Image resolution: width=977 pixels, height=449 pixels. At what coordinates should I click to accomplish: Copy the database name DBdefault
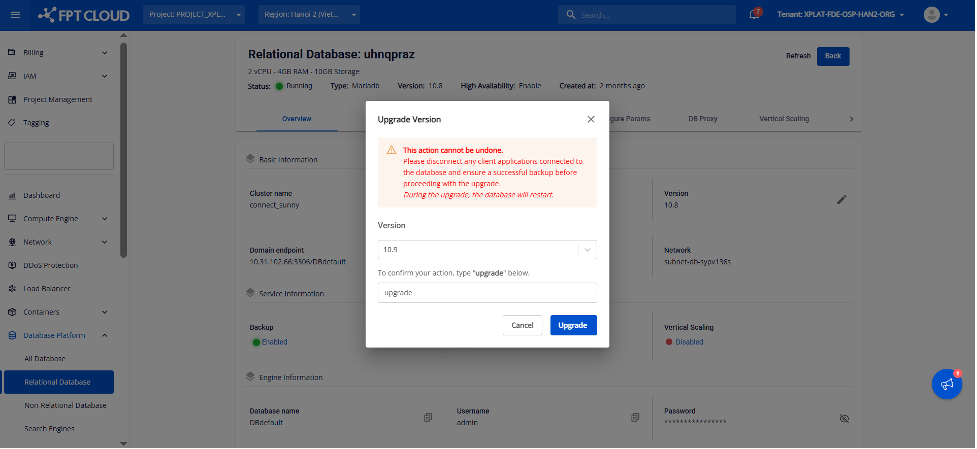click(x=427, y=417)
